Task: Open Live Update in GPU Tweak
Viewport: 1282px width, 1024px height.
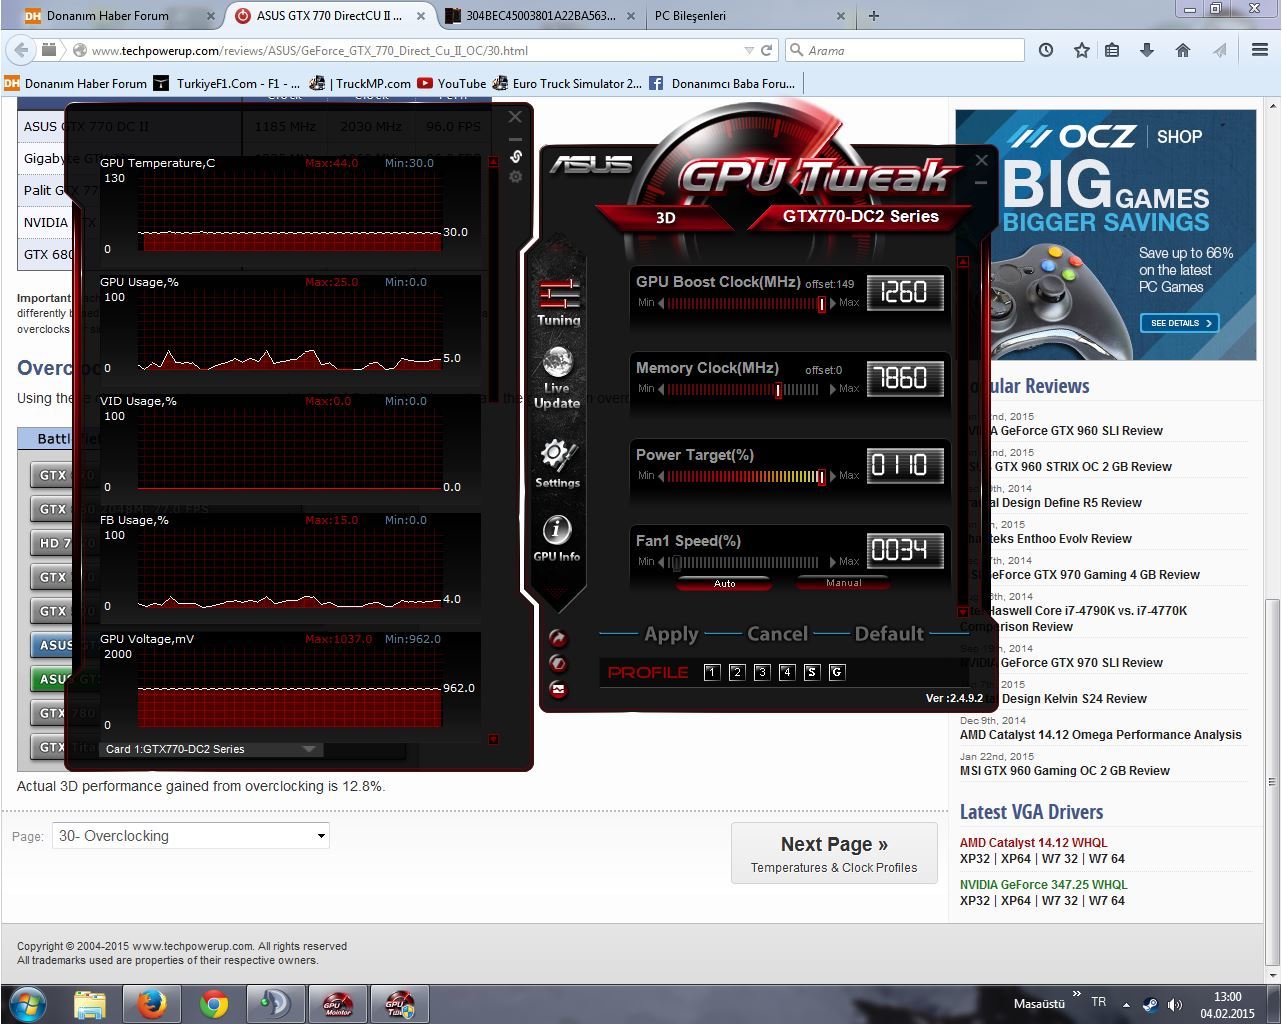Action: 557,378
